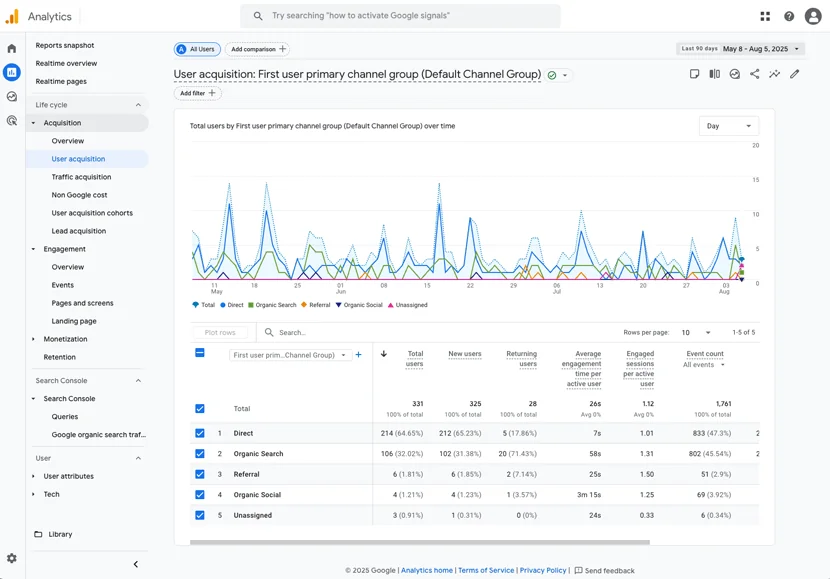Image resolution: width=830 pixels, height=579 pixels.
Task: Open the Edit comparisons icon
Action: click(x=714, y=74)
